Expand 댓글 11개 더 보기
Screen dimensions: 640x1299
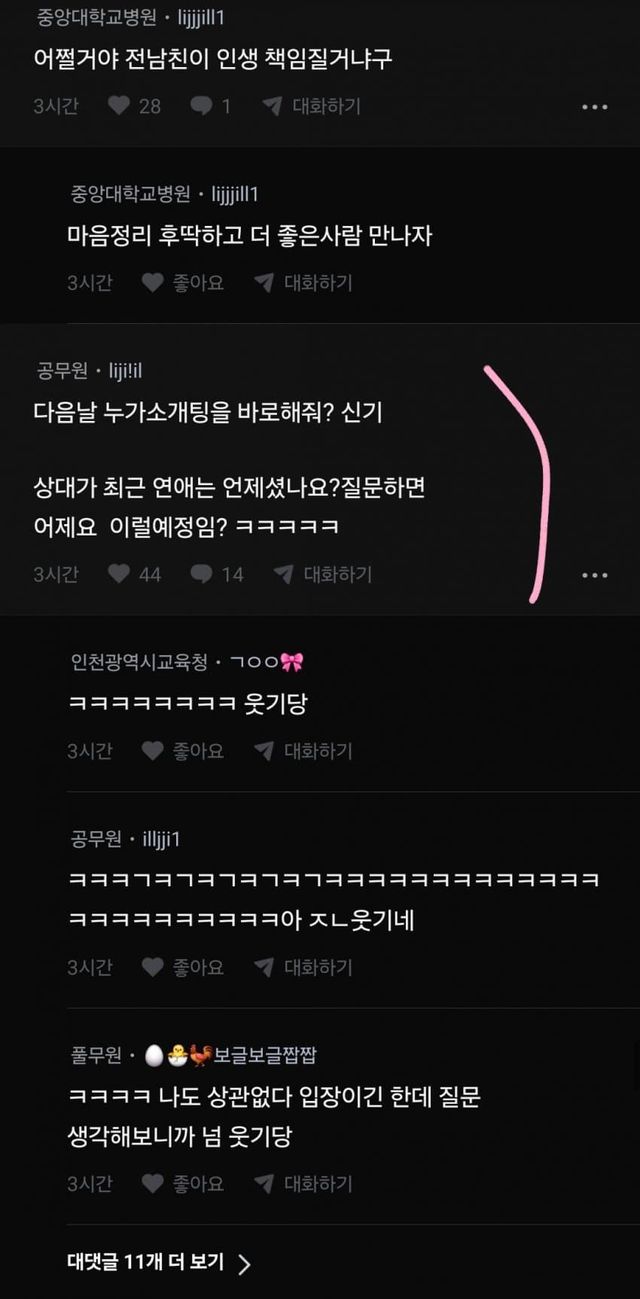point(159,1263)
